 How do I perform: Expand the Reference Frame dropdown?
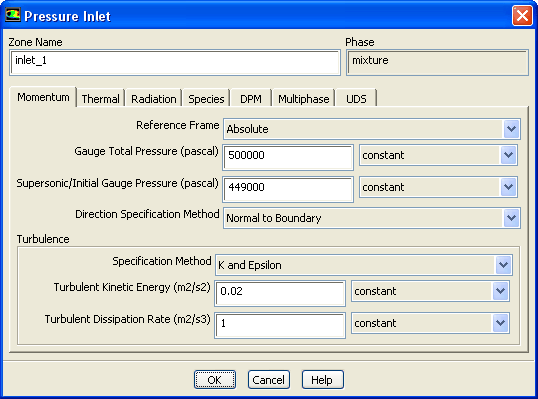click(372, 129)
